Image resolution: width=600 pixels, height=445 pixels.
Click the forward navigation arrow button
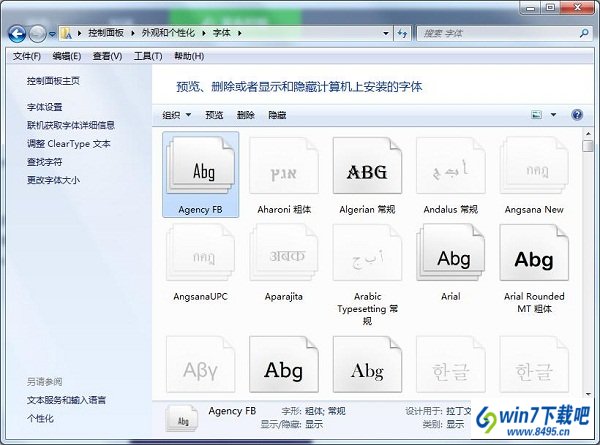[x=37, y=34]
